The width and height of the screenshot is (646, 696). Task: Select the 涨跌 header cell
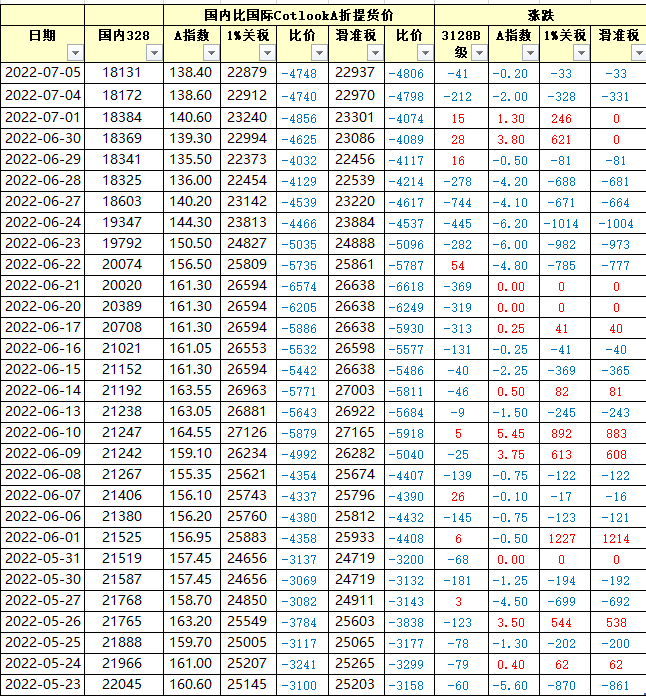point(540,16)
